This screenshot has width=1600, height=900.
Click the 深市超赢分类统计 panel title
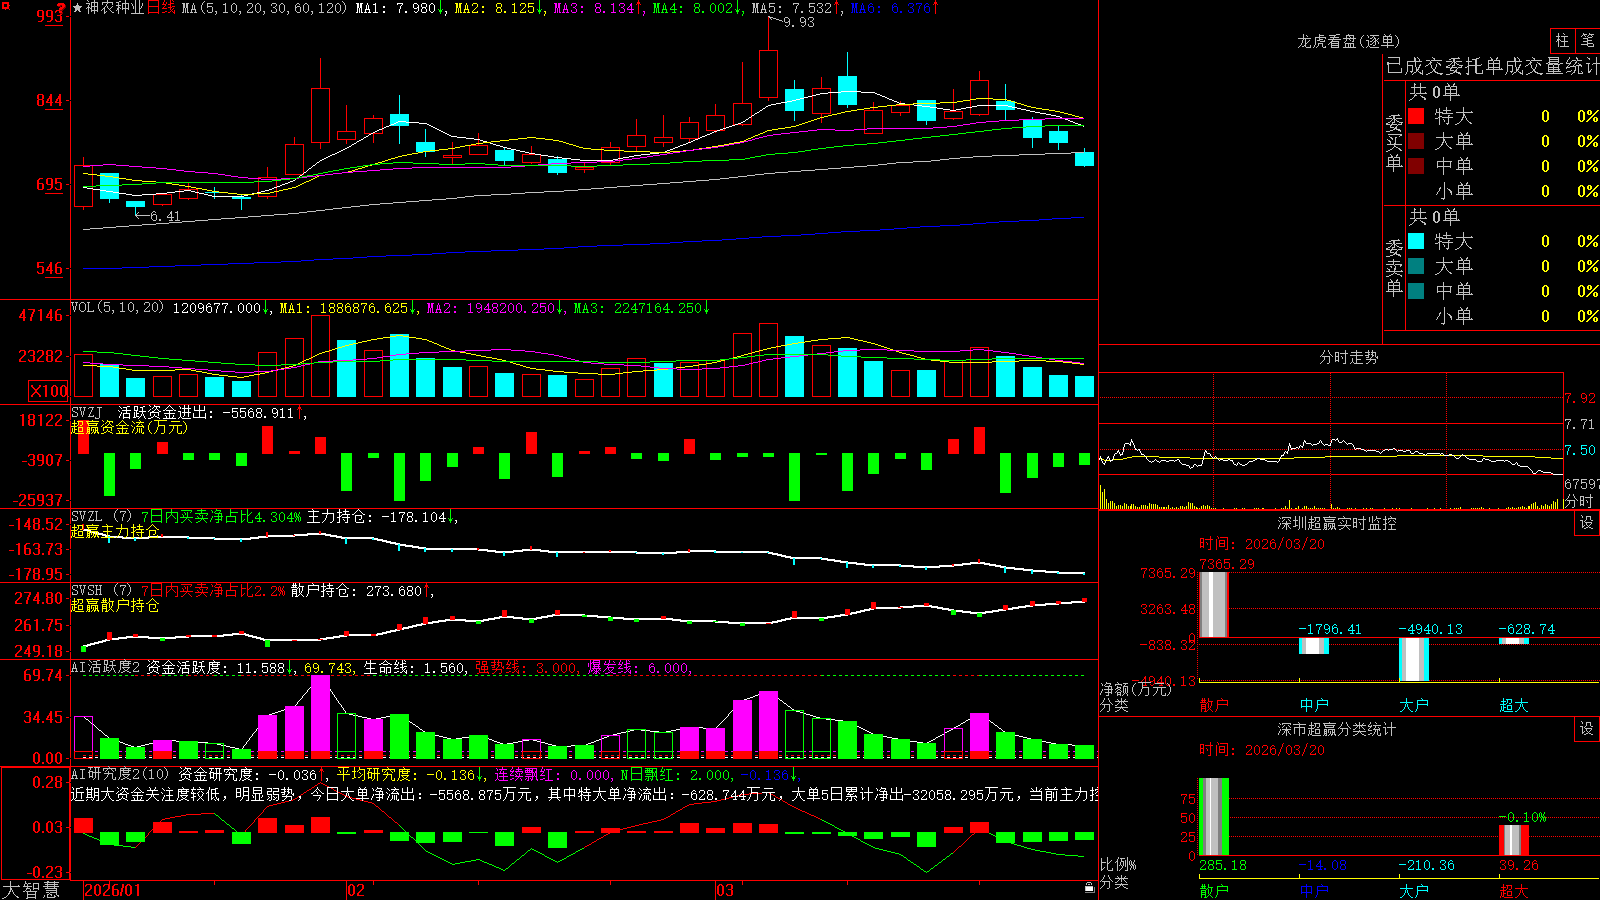[x=1337, y=729]
